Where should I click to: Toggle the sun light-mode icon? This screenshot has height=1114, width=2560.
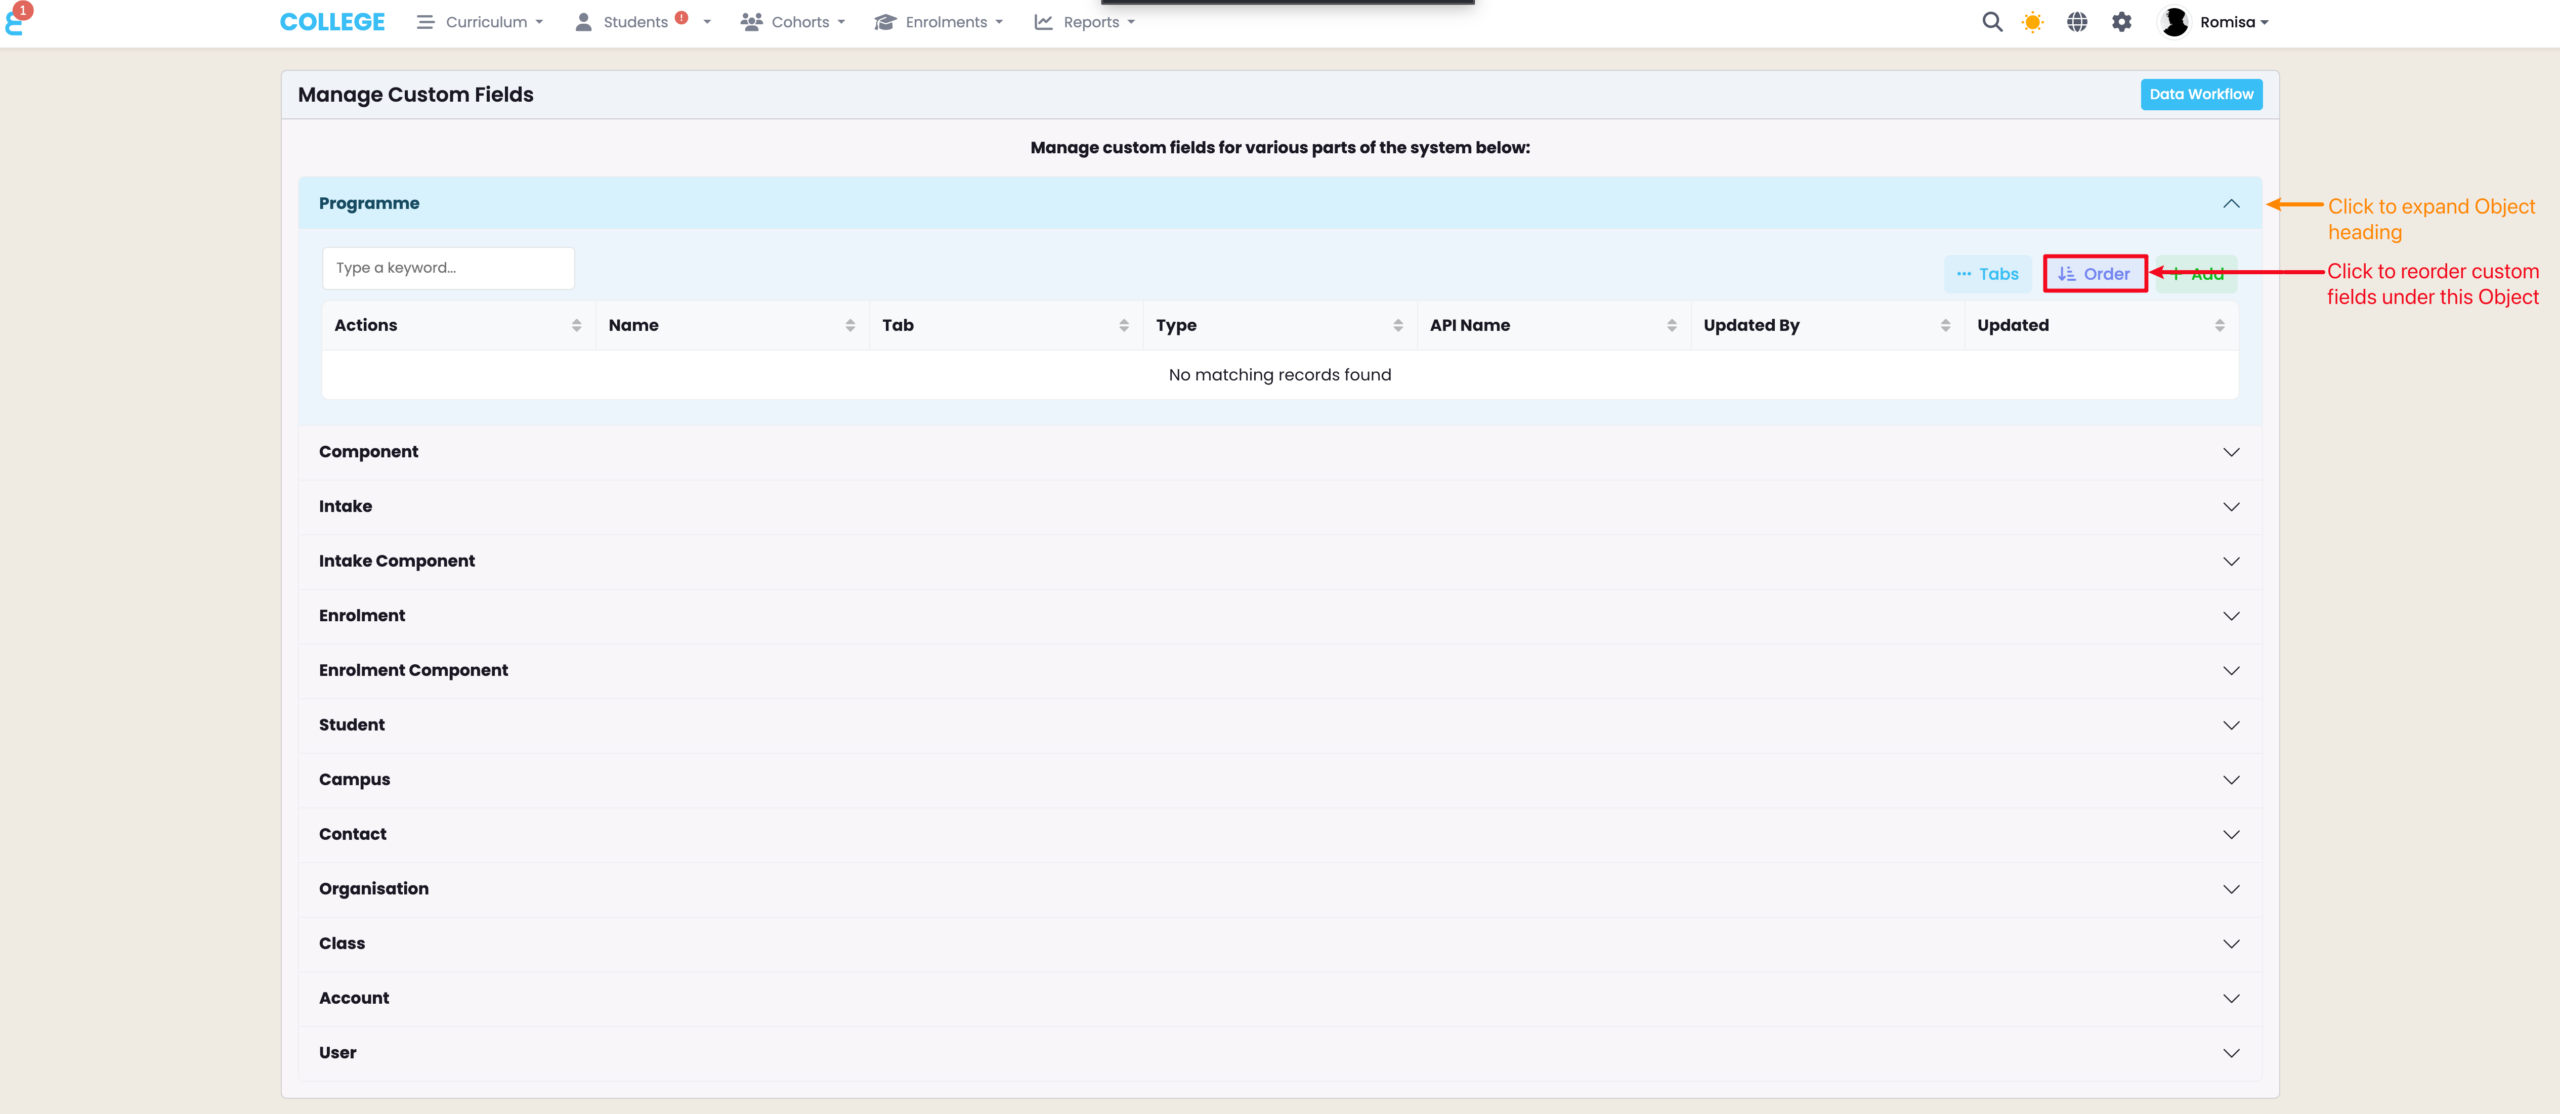coord(2032,22)
